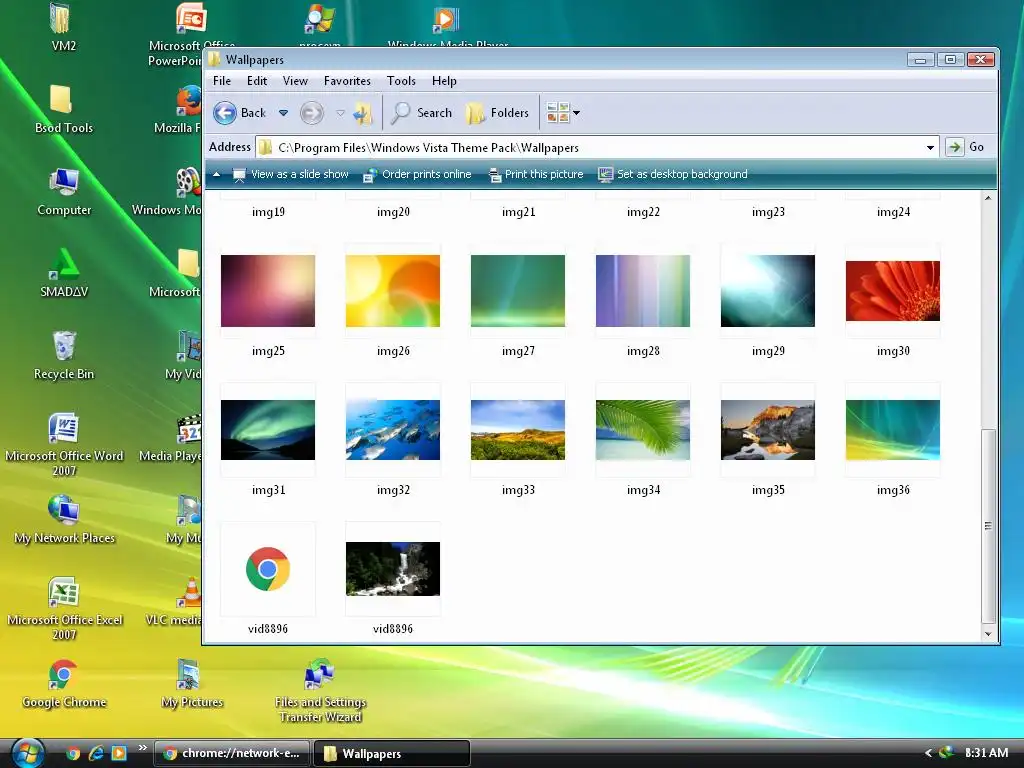Viewport: 1024px width, 768px height.
Task: Click Order prints online
Action: pyautogui.click(x=417, y=174)
